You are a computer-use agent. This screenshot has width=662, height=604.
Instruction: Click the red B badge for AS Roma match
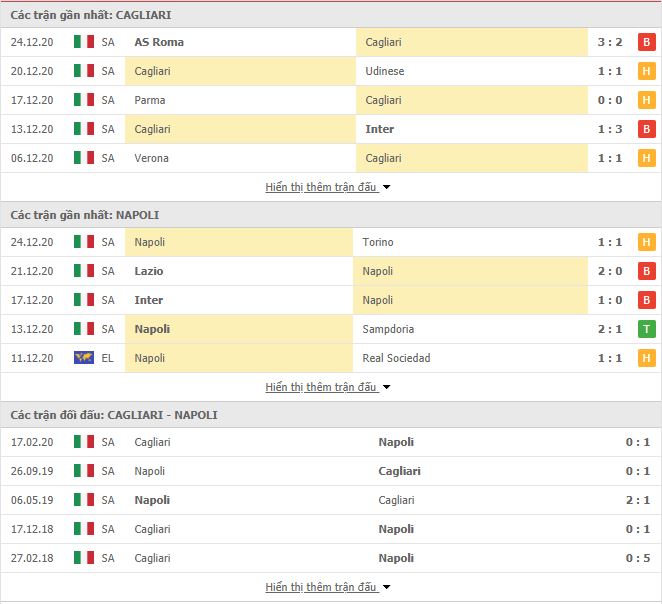tap(646, 42)
